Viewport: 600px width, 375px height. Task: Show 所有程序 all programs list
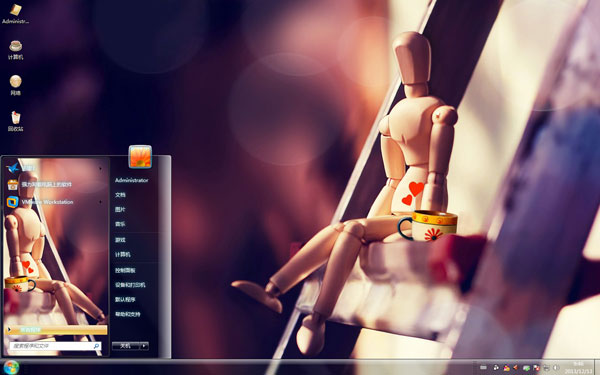(x=56, y=330)
